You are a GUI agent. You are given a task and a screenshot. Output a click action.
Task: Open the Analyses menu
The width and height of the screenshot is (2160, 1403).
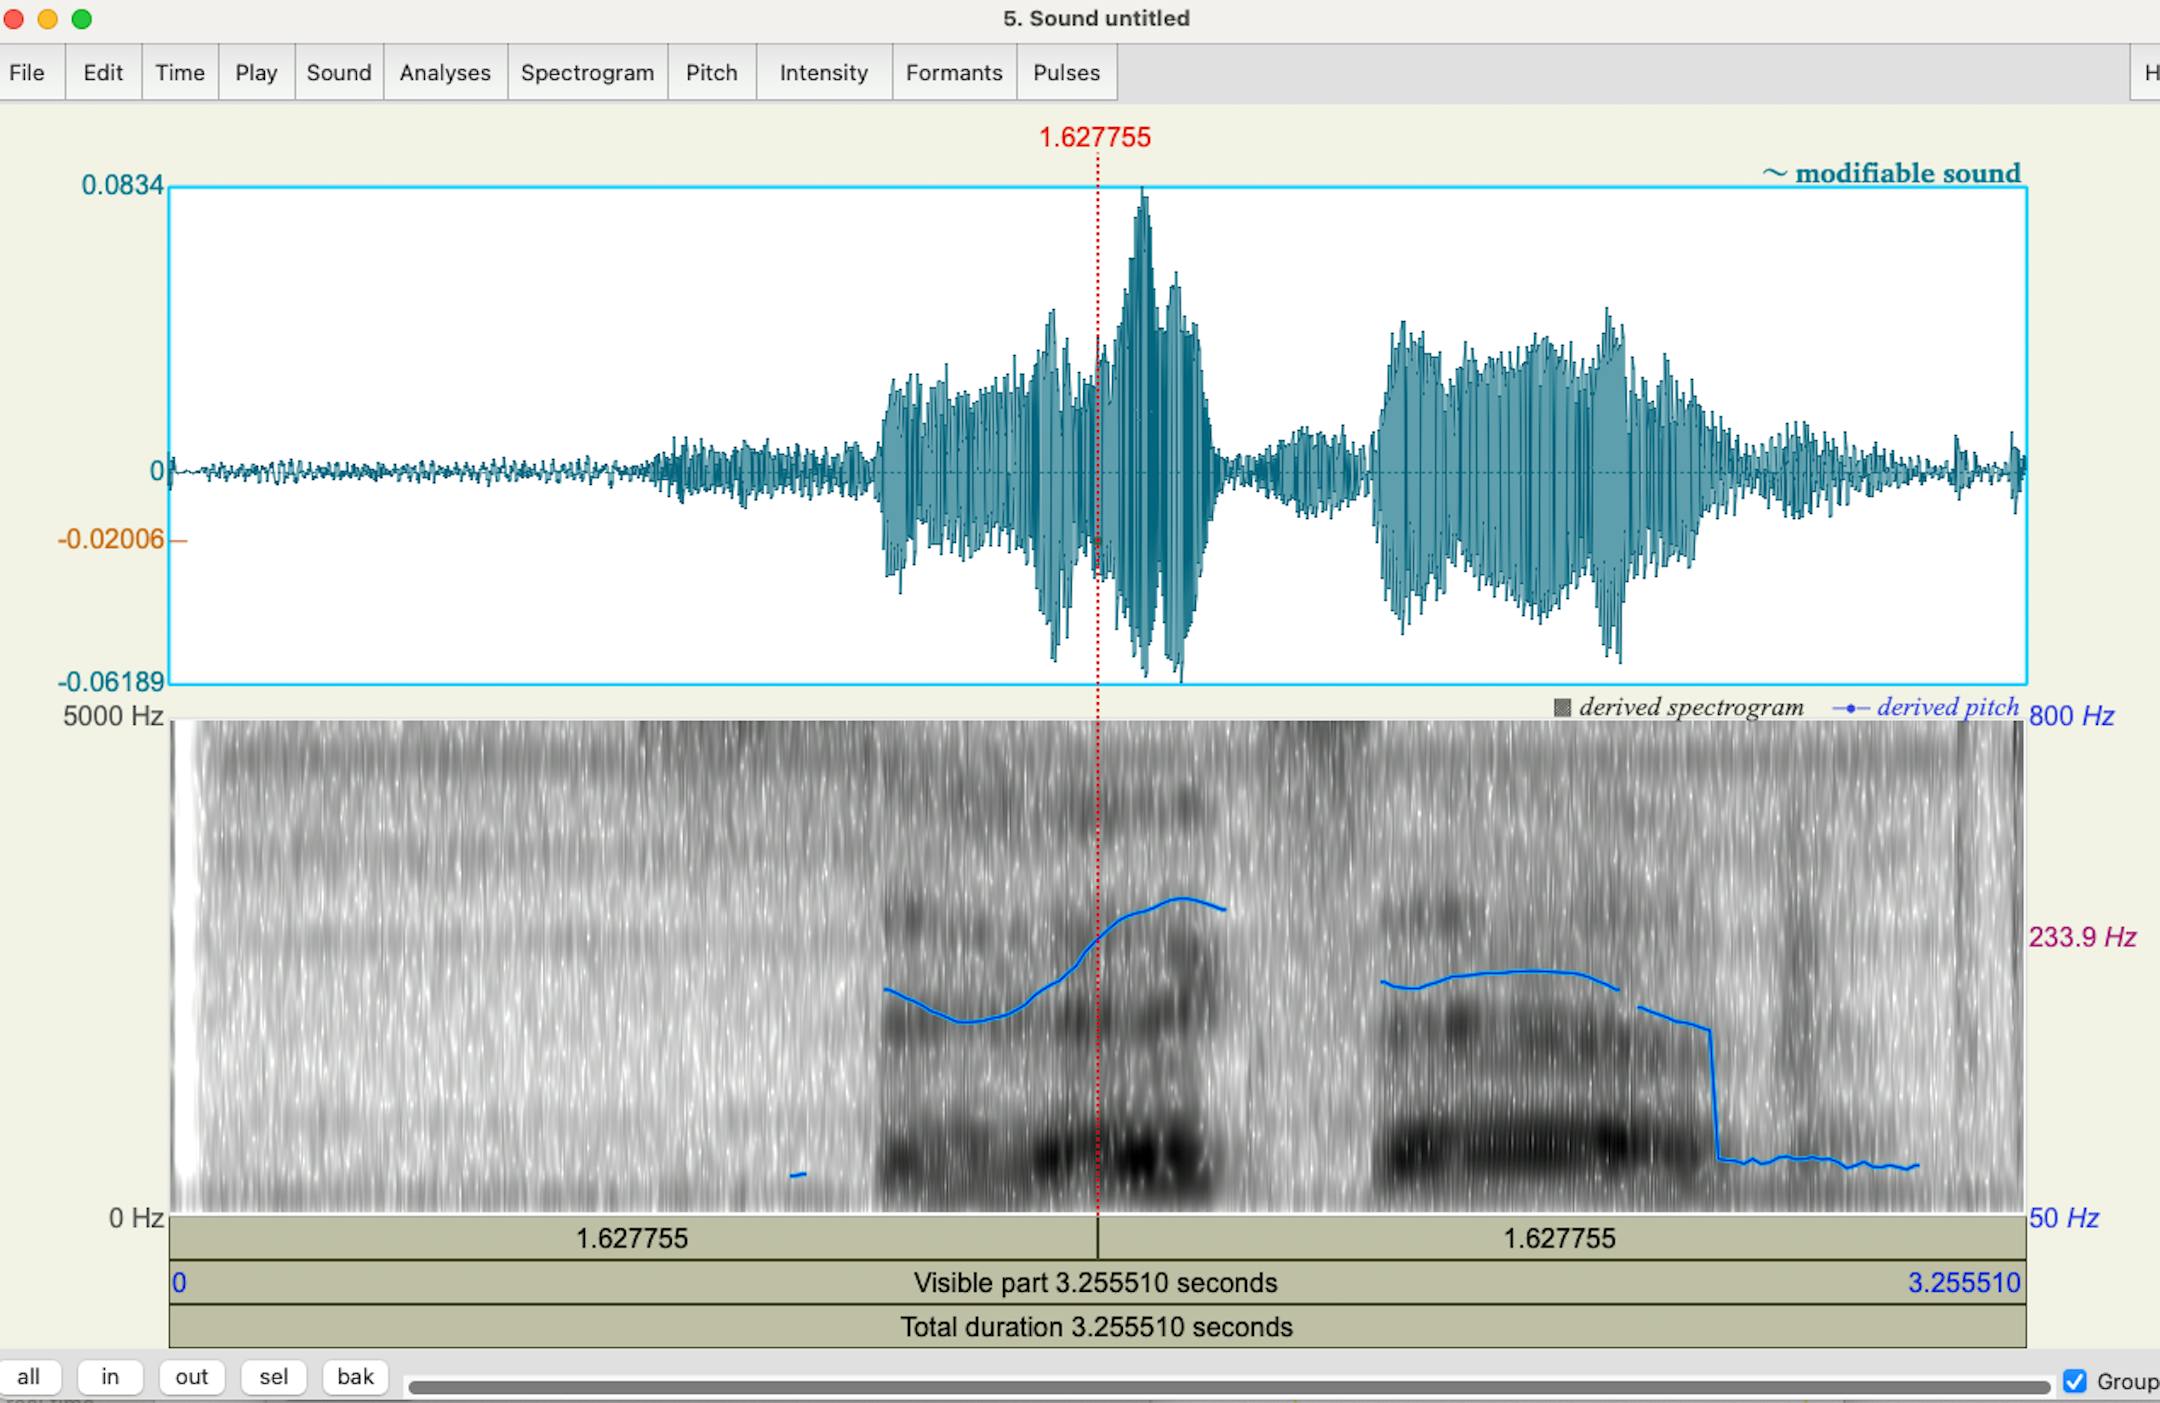pos(444,72)
